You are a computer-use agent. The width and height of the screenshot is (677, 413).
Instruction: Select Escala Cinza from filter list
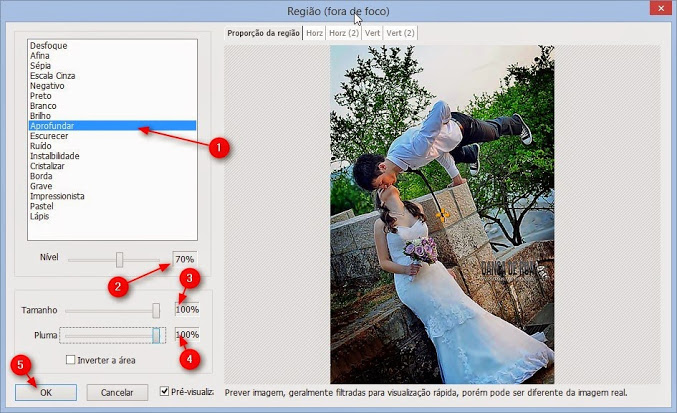pos(54,76)
